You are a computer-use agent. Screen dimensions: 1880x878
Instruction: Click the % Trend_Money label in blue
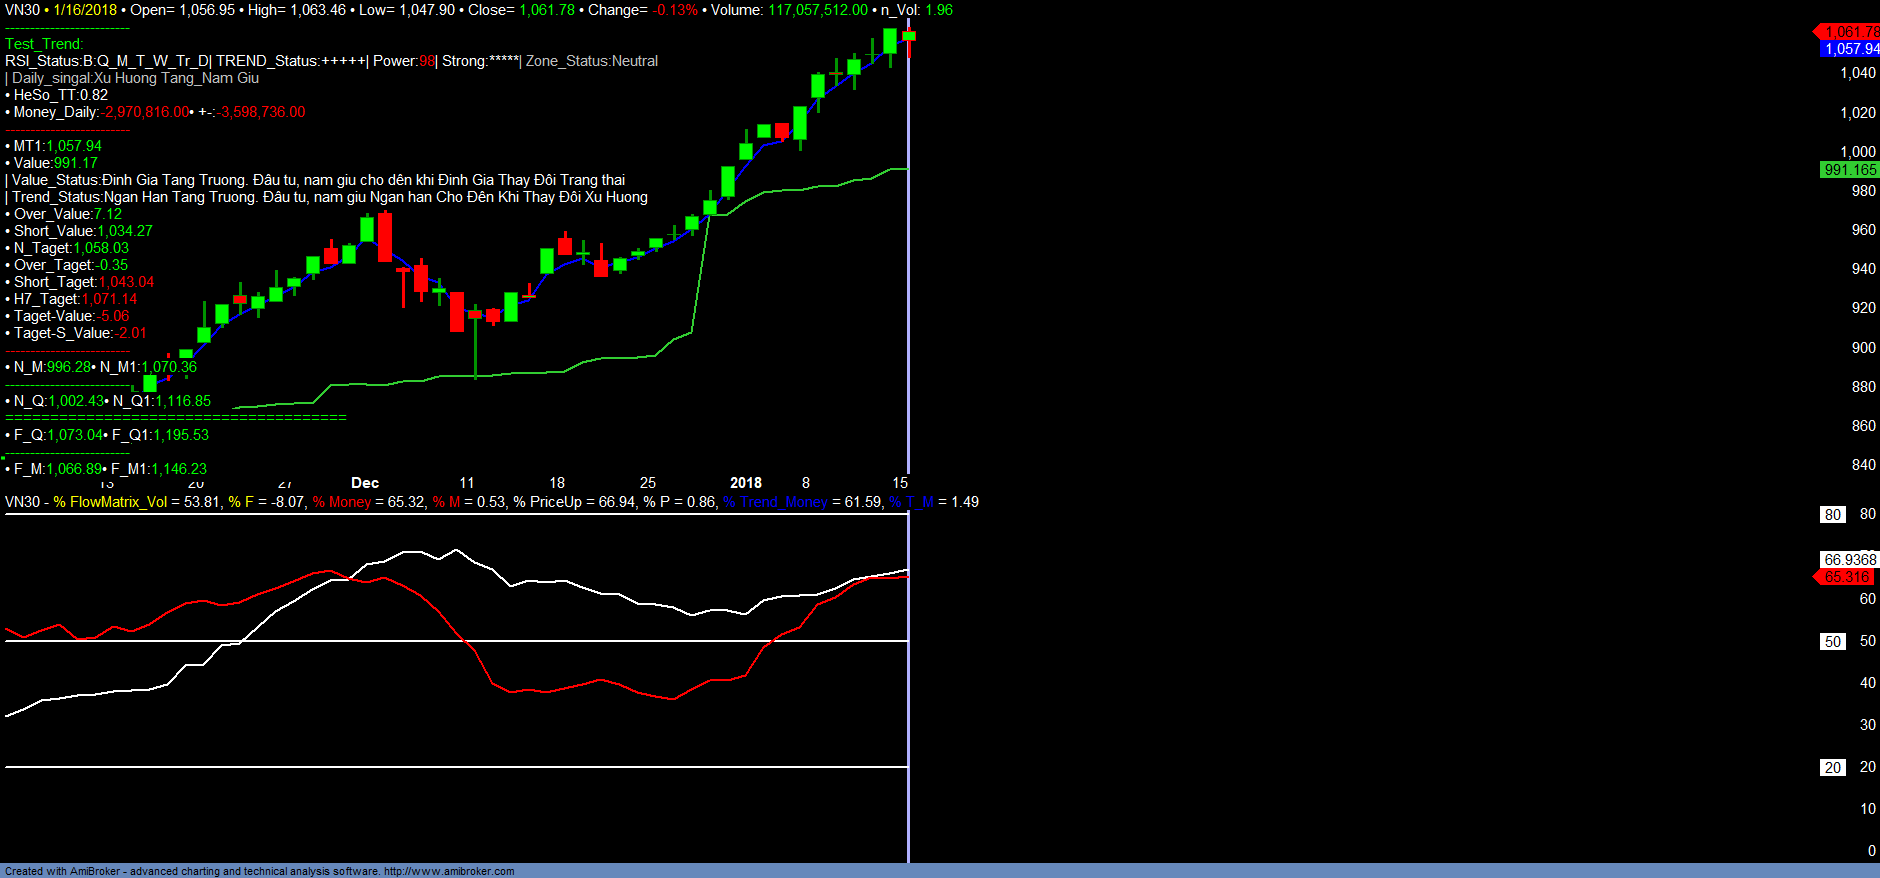pyautogui.click(x=776, y=502)
